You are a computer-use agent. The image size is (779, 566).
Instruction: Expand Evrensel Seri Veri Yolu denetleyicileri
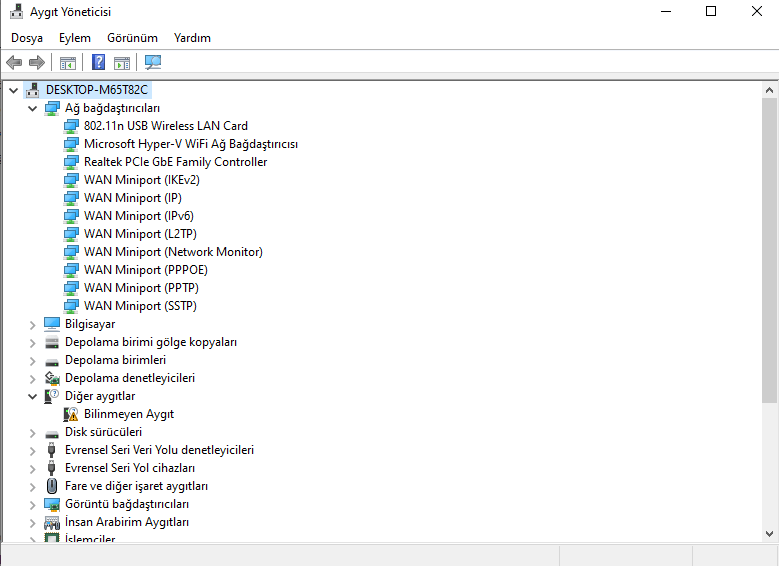(32, 451)
